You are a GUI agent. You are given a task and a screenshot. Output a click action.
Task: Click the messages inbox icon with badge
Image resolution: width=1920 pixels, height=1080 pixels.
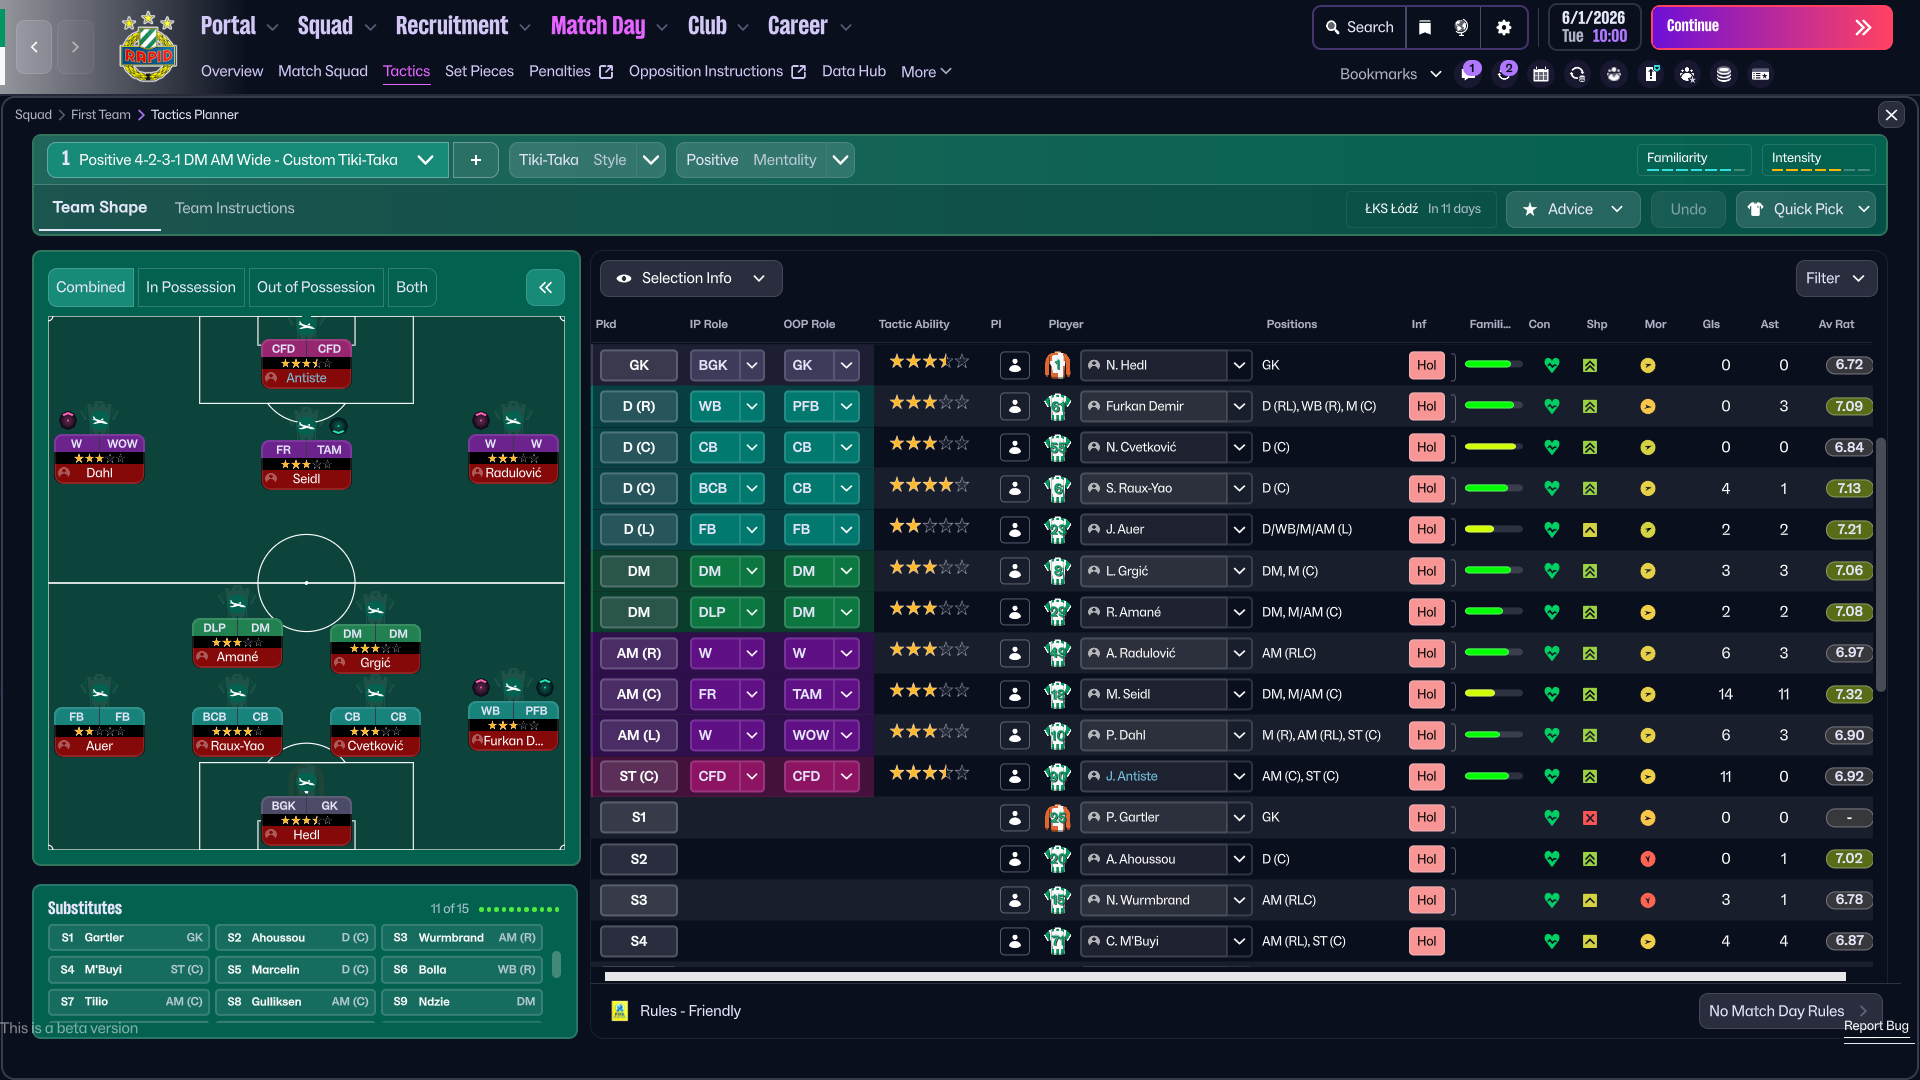(x=1468, y=74)
